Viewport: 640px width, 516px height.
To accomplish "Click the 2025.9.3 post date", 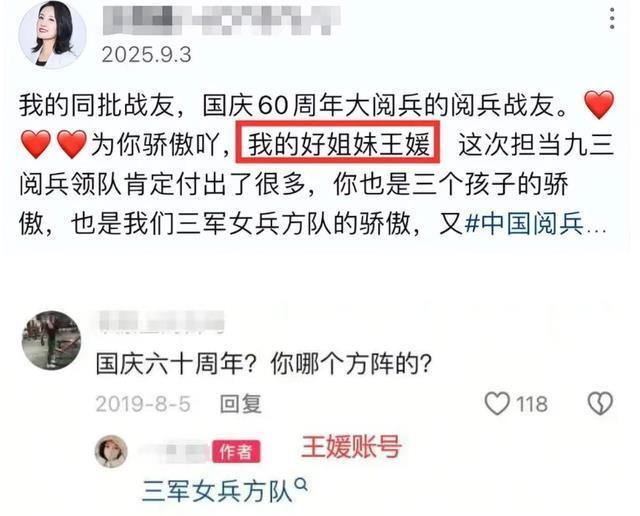I will (146, 54).
